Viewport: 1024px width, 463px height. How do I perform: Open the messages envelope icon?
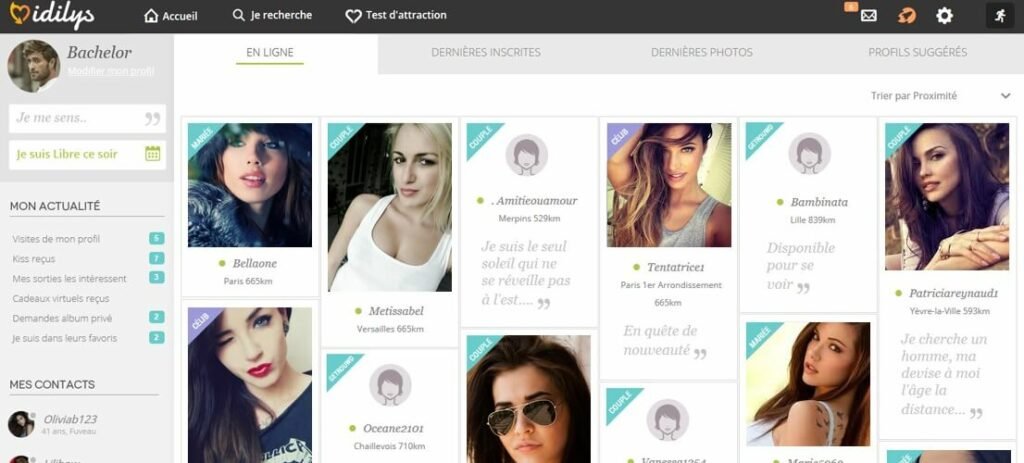pyautogui.click(x=868, y=16)
